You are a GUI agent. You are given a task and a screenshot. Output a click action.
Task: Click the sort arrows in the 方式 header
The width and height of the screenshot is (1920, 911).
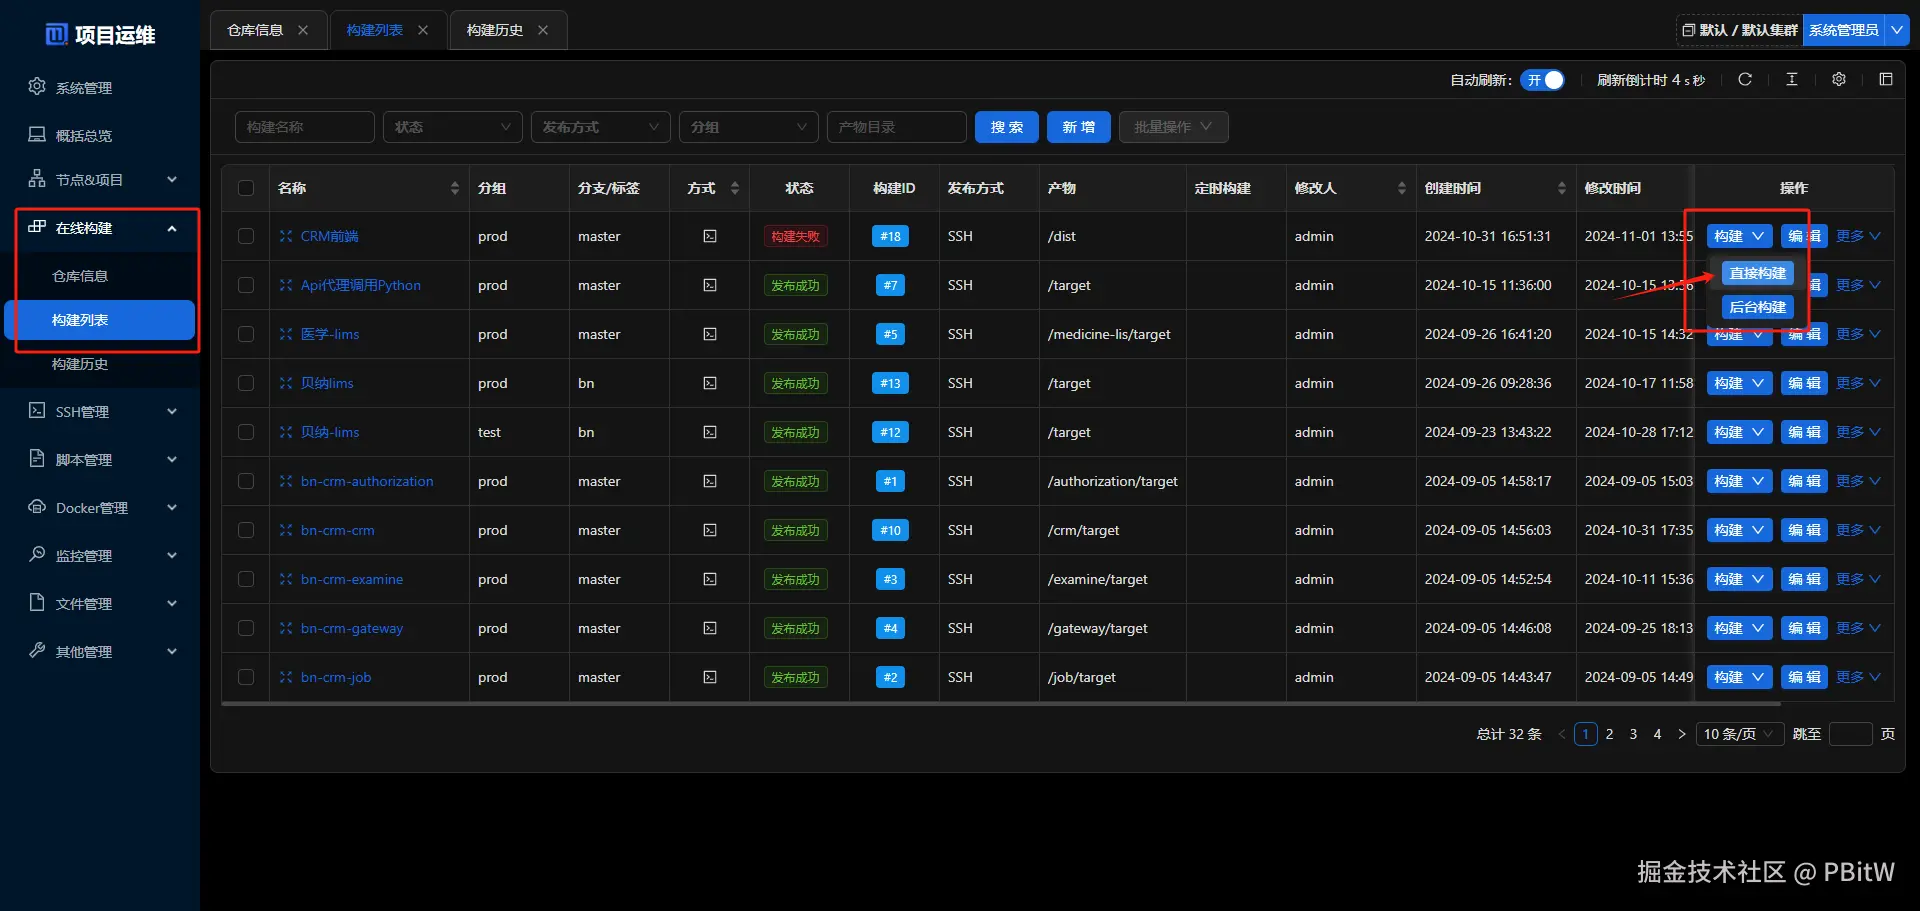735,188
